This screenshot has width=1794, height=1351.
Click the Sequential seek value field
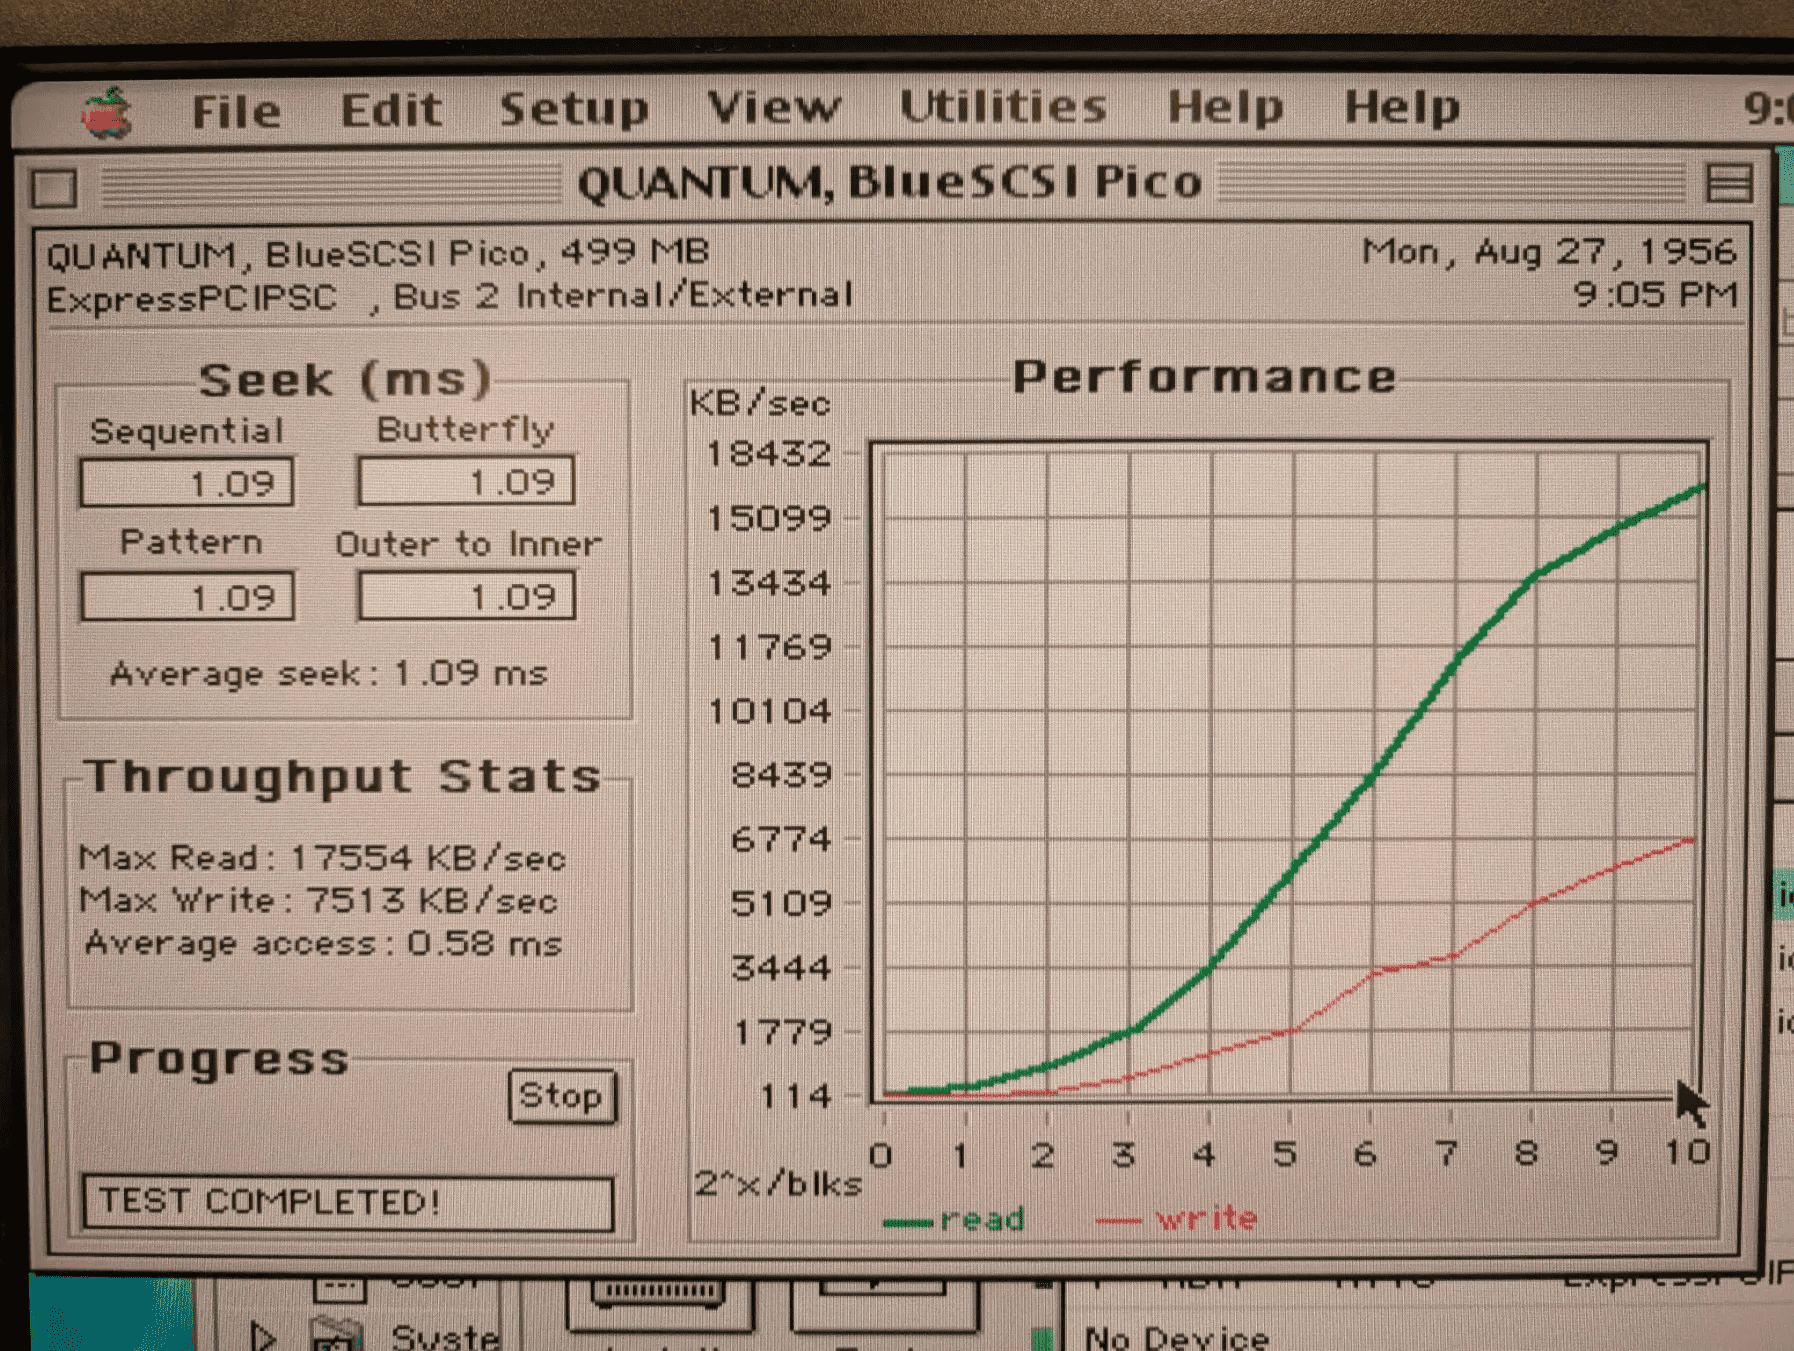click(x=187, y=483)
